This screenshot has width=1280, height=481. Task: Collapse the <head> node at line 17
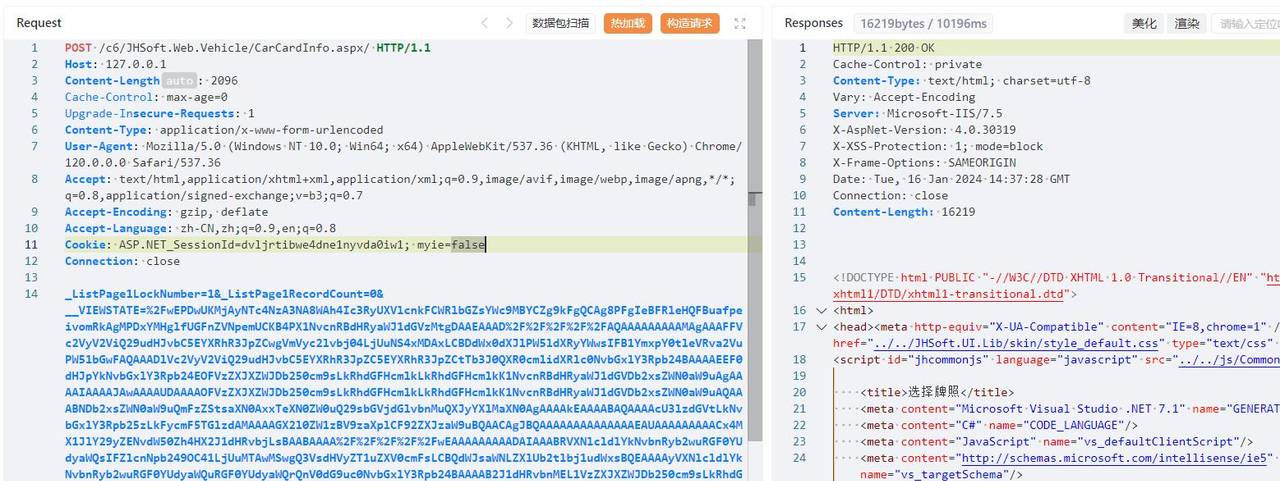pyautogui.click(x=822, y=327)
